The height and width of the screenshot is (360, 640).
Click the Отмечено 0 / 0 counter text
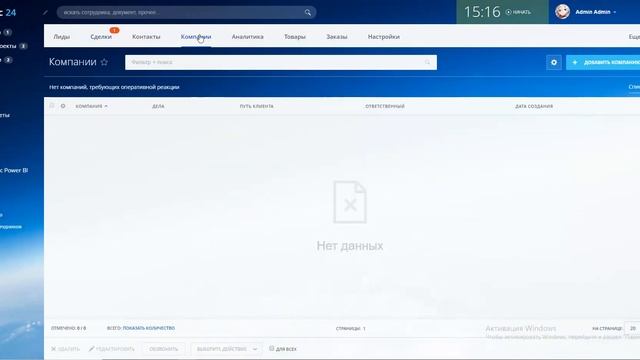tap(69, 328)
